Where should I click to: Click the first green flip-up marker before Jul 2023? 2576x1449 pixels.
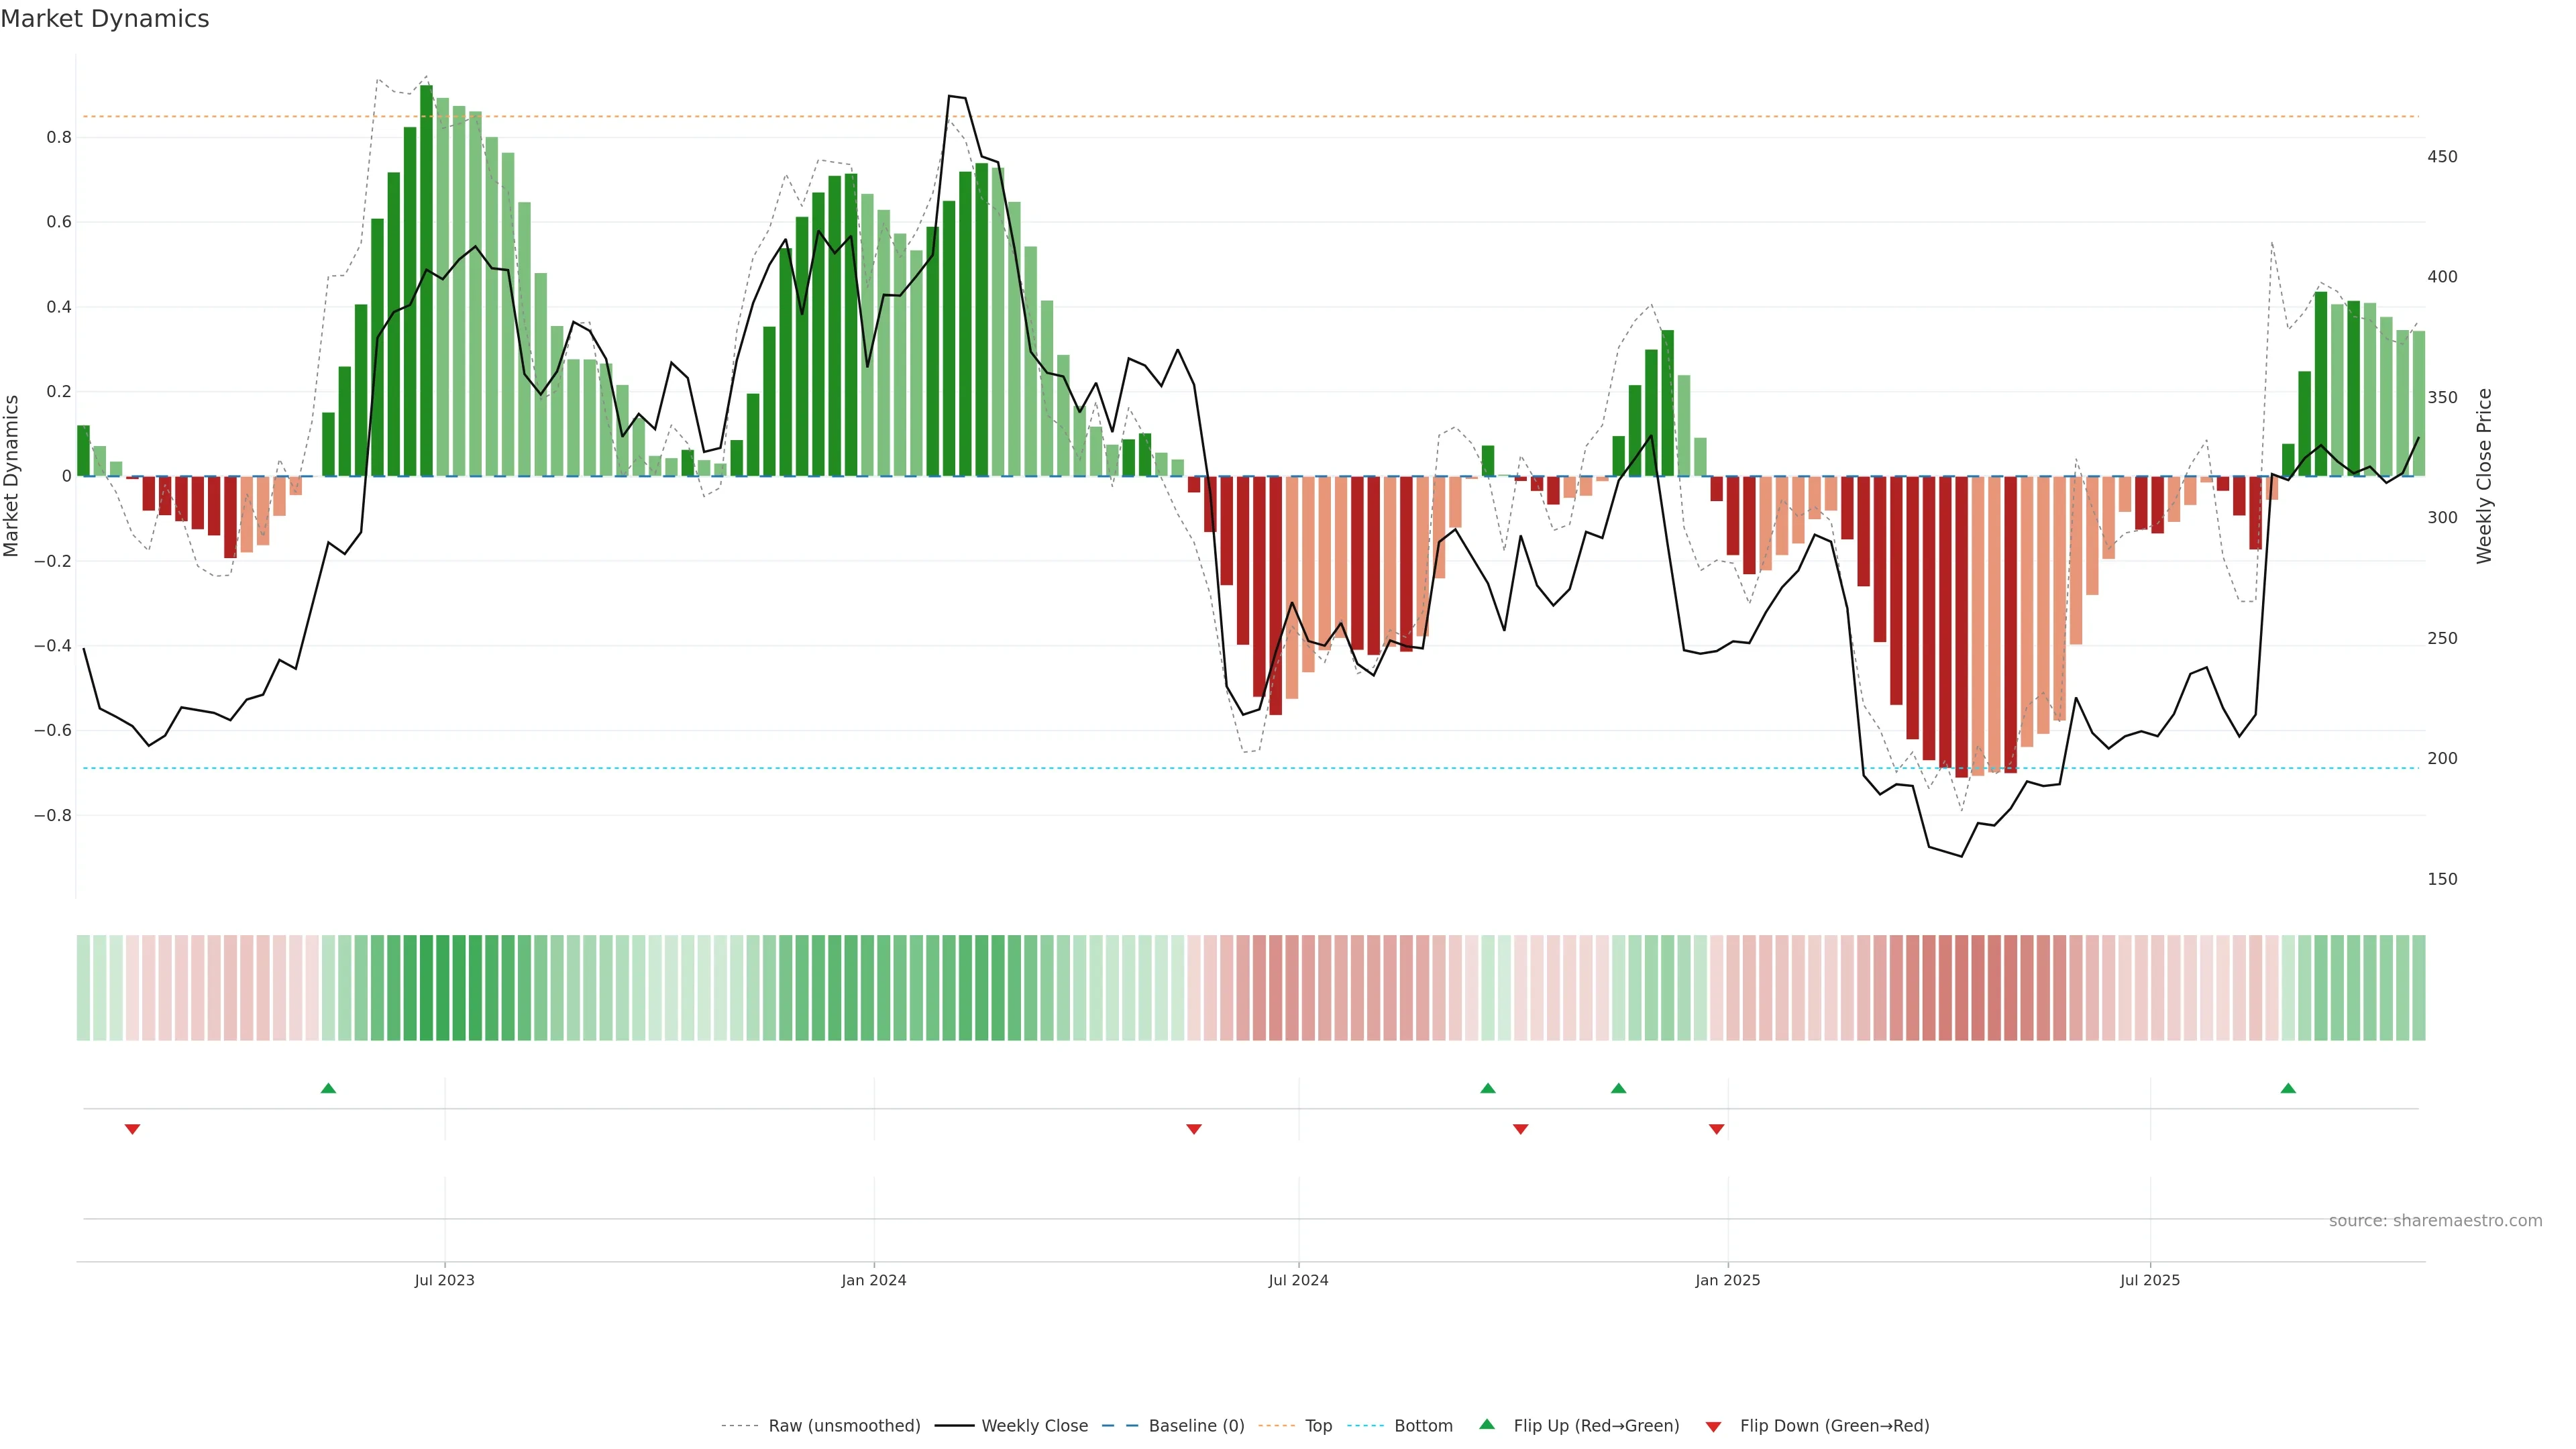click(328, 1088)
